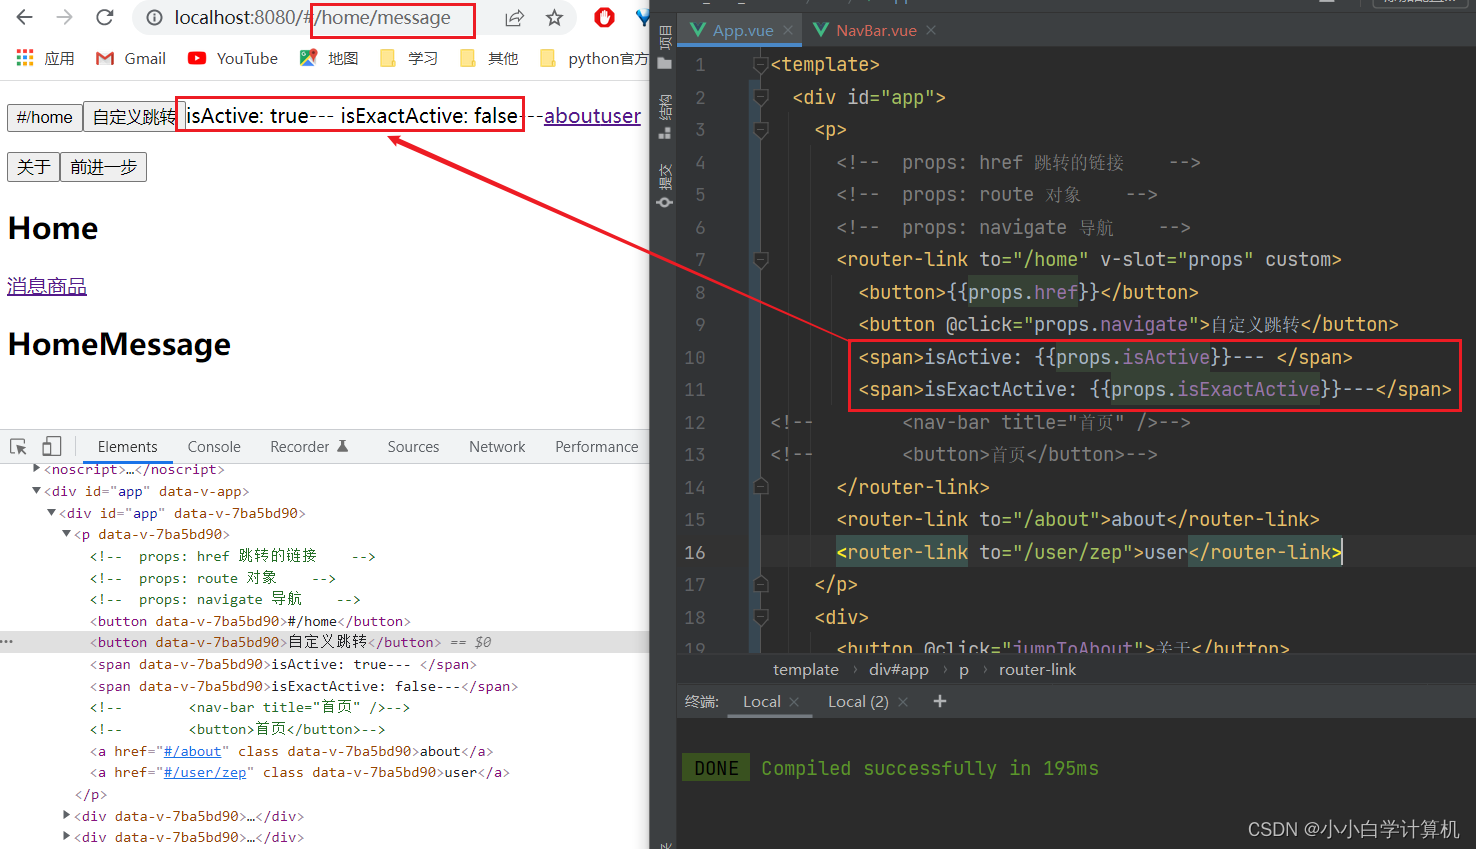The height and width of the screenshot is (849, 1476).
Task: Fold the div id=app block at line 2
Action: click(761, 97)
